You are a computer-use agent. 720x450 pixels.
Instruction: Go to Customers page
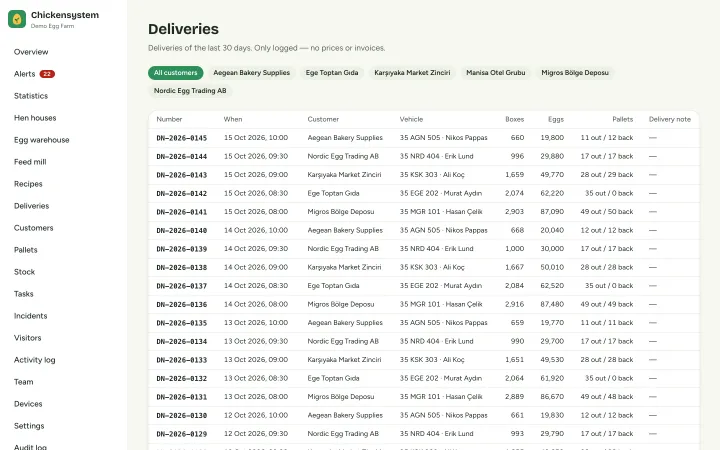point(34,228)
